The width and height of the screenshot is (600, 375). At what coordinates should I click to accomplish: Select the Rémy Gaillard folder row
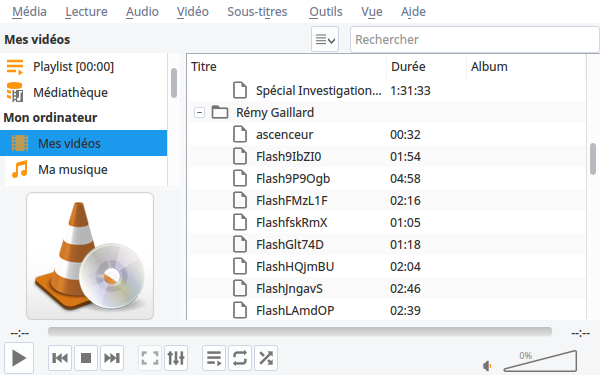386,112
